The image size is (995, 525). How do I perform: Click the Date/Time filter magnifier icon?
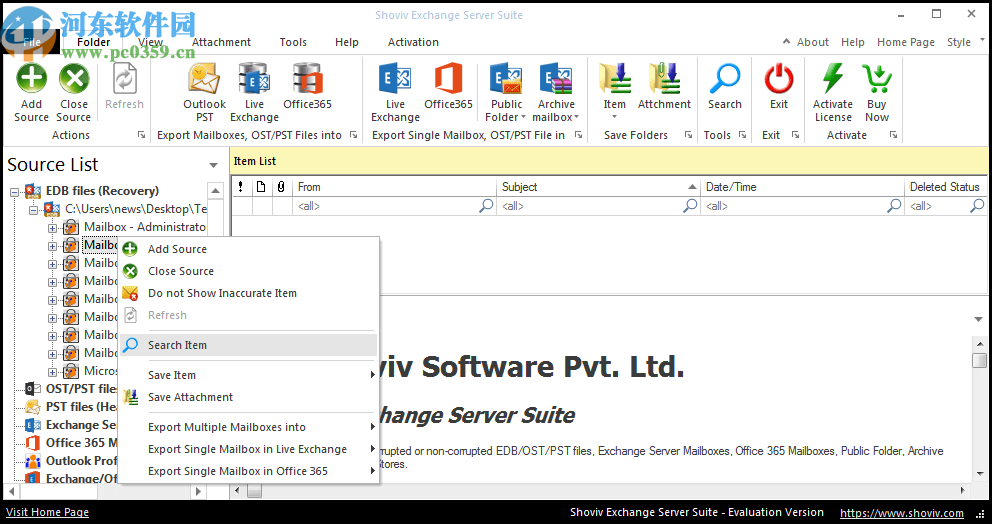[894, 206]
